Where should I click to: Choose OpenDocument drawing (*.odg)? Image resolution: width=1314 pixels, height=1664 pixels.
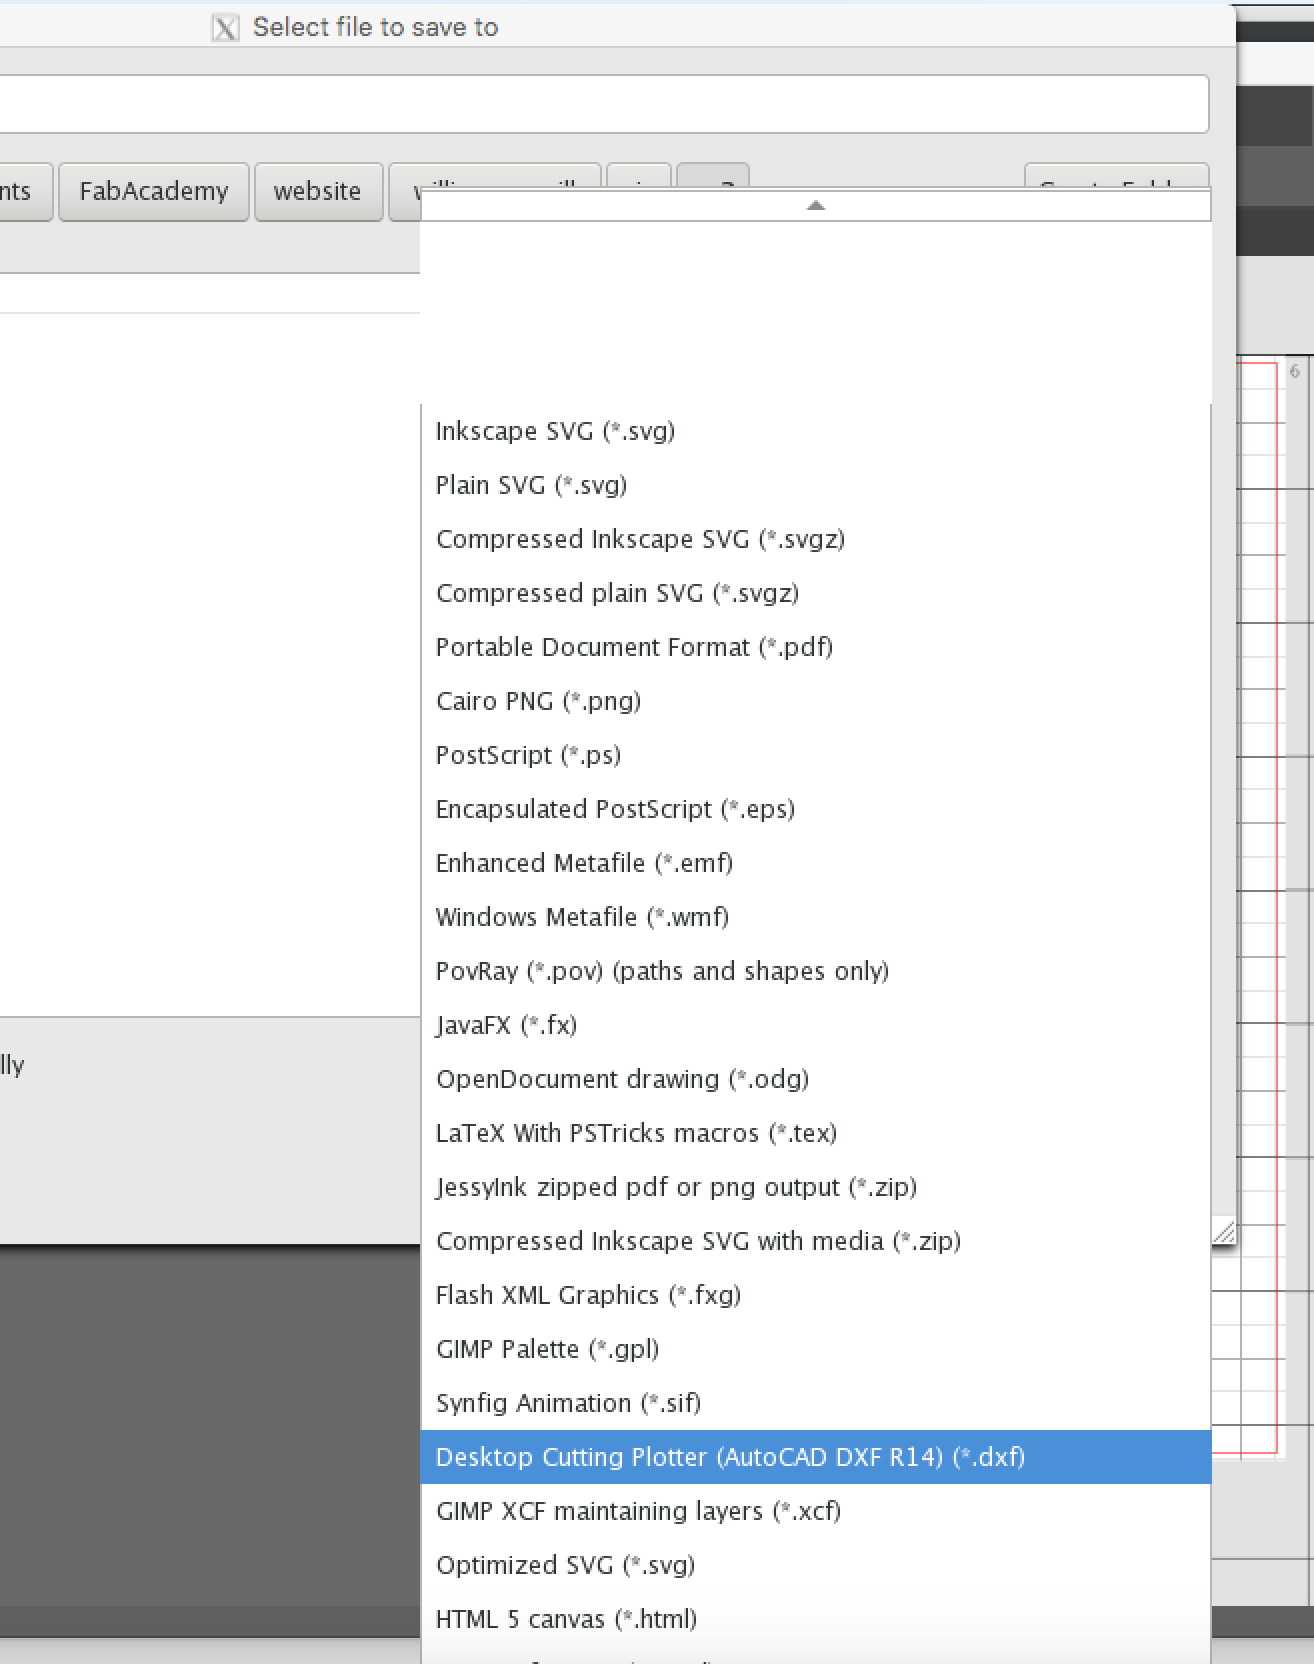pyautogui.click(x=815, y=1079)
